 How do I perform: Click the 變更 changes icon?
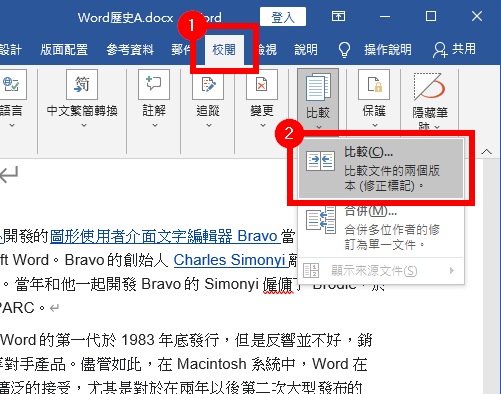pos(262,85)
